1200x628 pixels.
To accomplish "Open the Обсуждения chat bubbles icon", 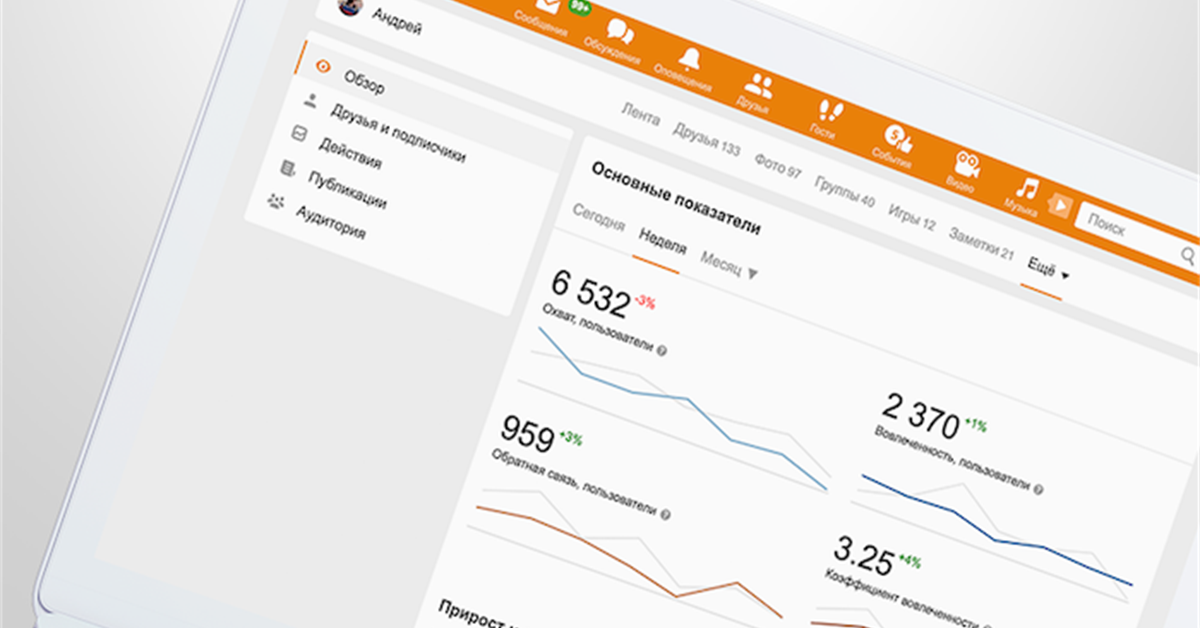I will (x=621, y=32).
